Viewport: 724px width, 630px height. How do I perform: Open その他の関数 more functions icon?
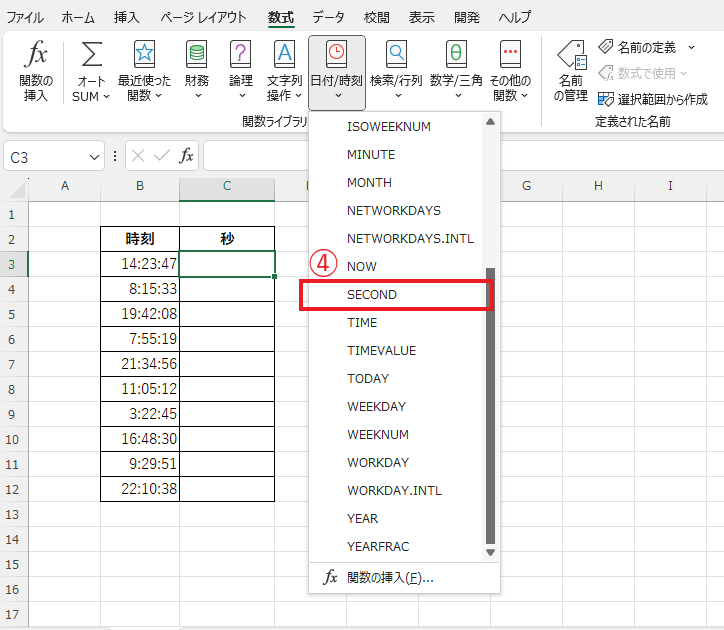point(510,54)
